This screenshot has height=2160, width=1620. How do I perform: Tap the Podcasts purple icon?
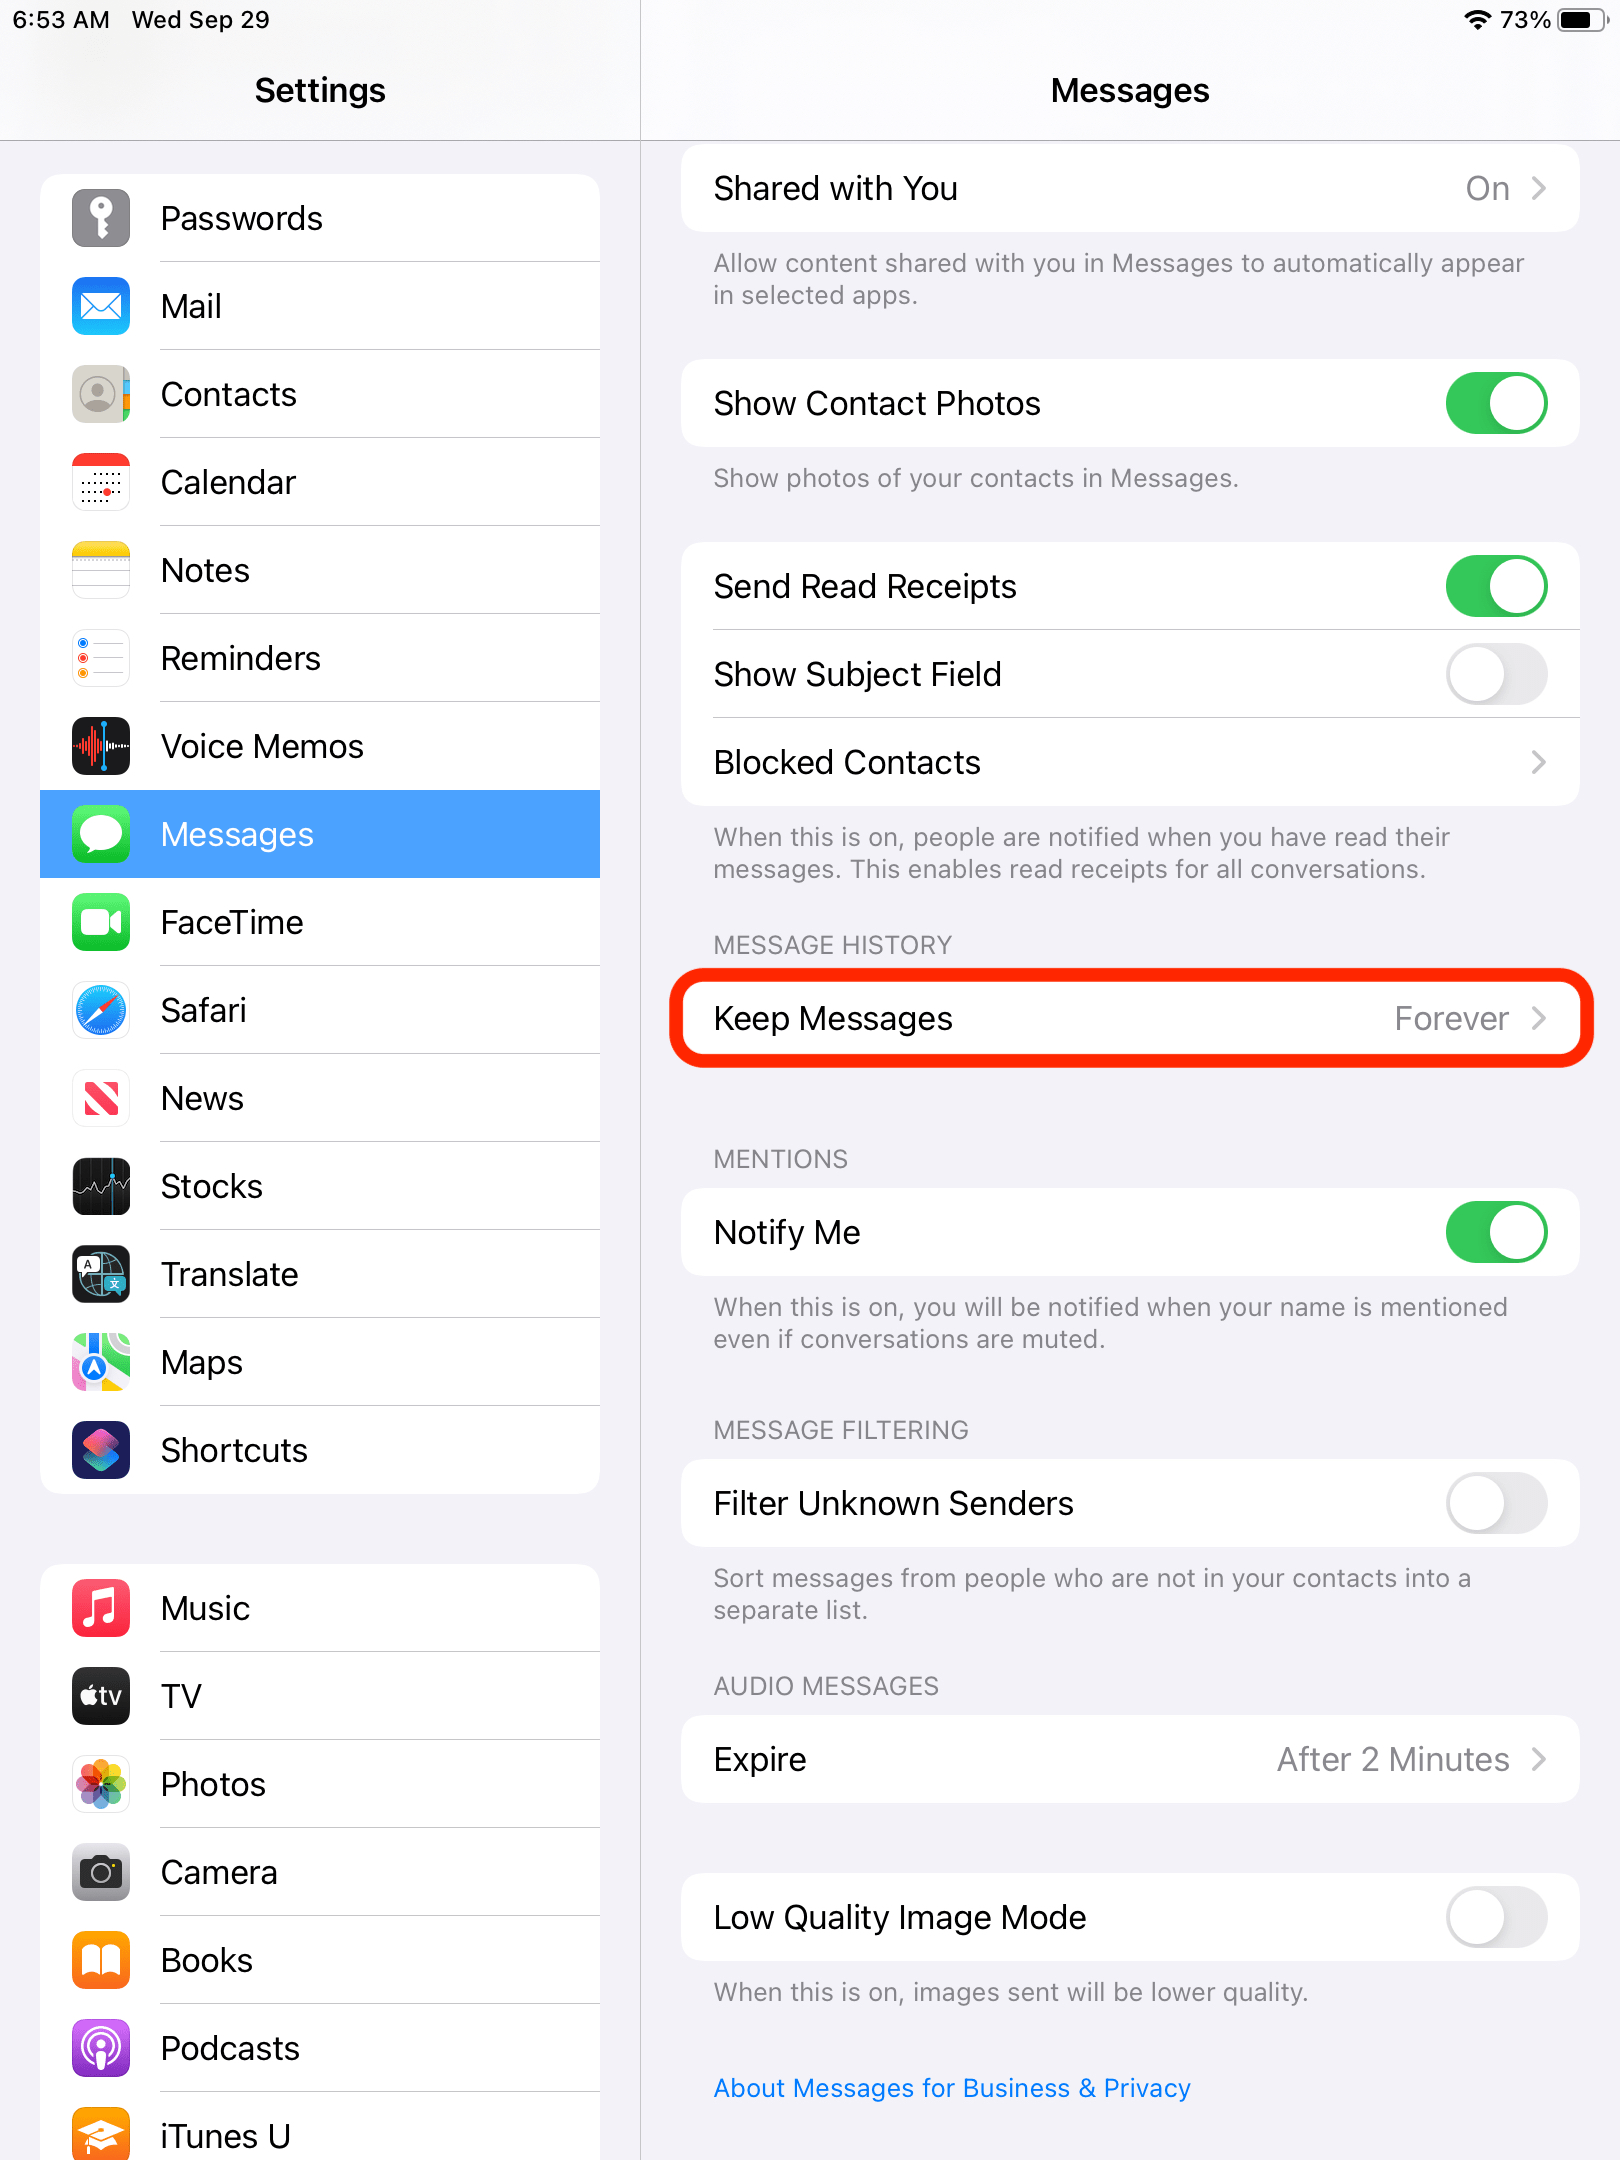pos(101,2048)
